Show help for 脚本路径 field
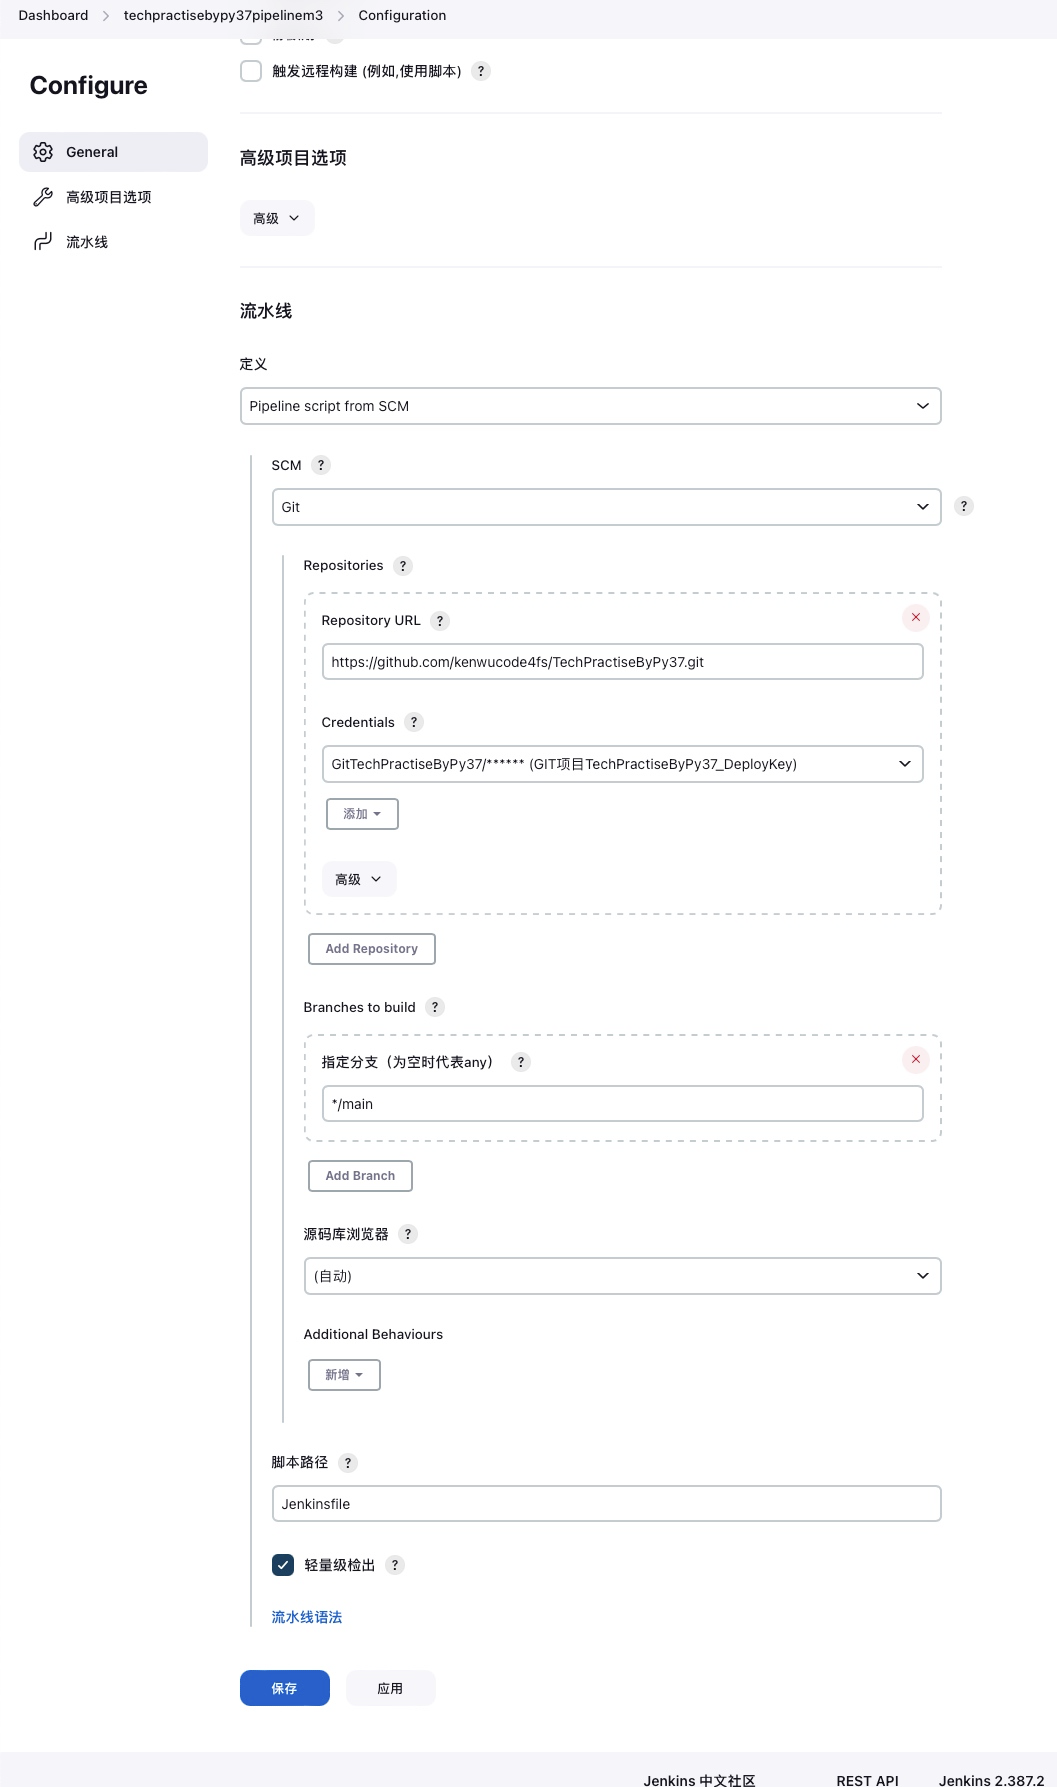The image size is (1057, 1787). tap(348, 1463)
